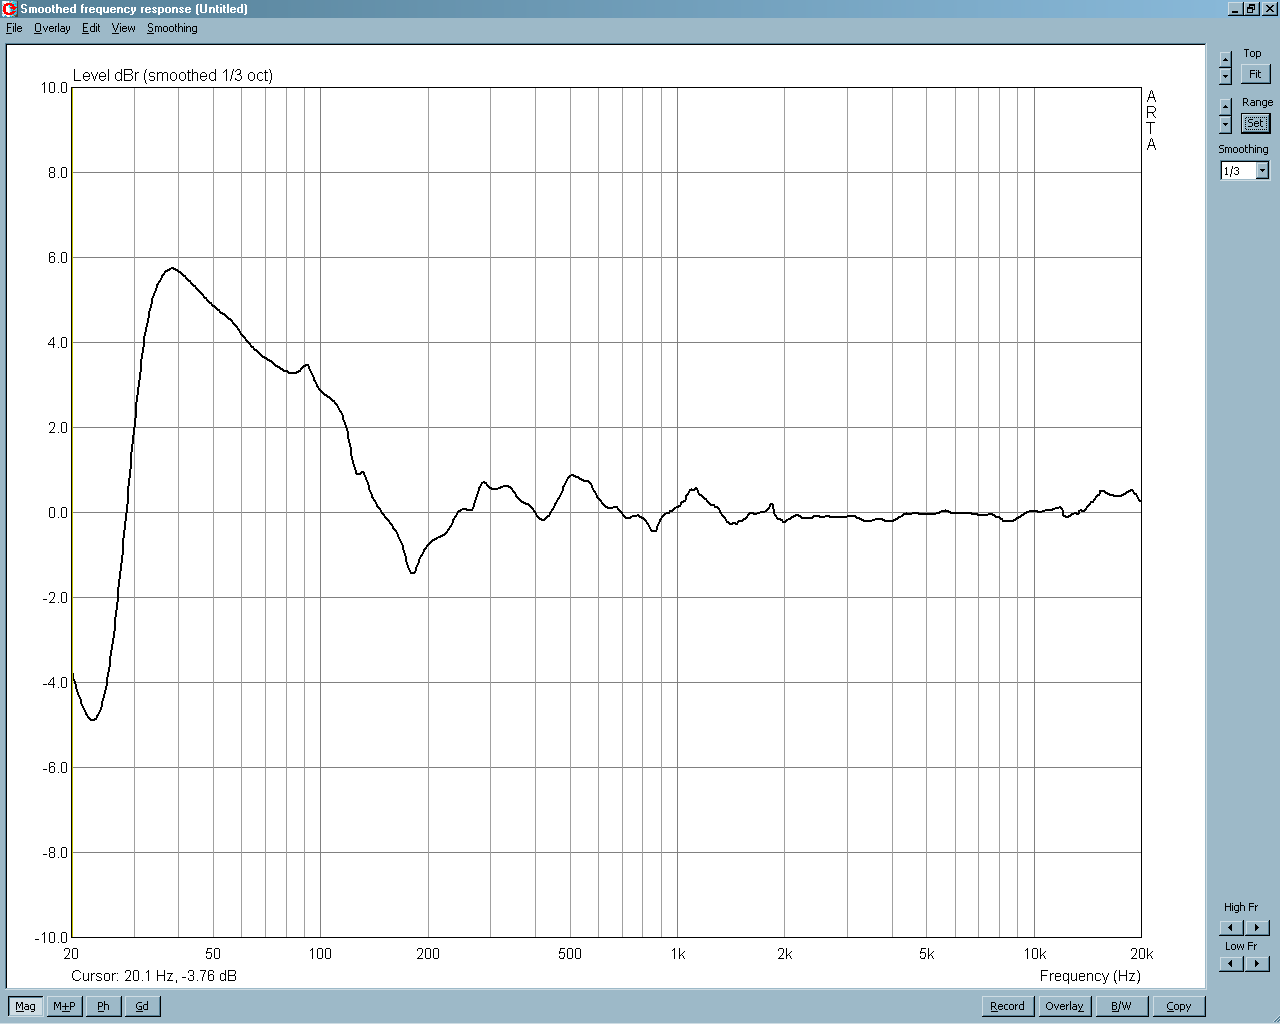Toggle B/W color mode button
The image size is (1280, 1024).
(1121, 1006)
